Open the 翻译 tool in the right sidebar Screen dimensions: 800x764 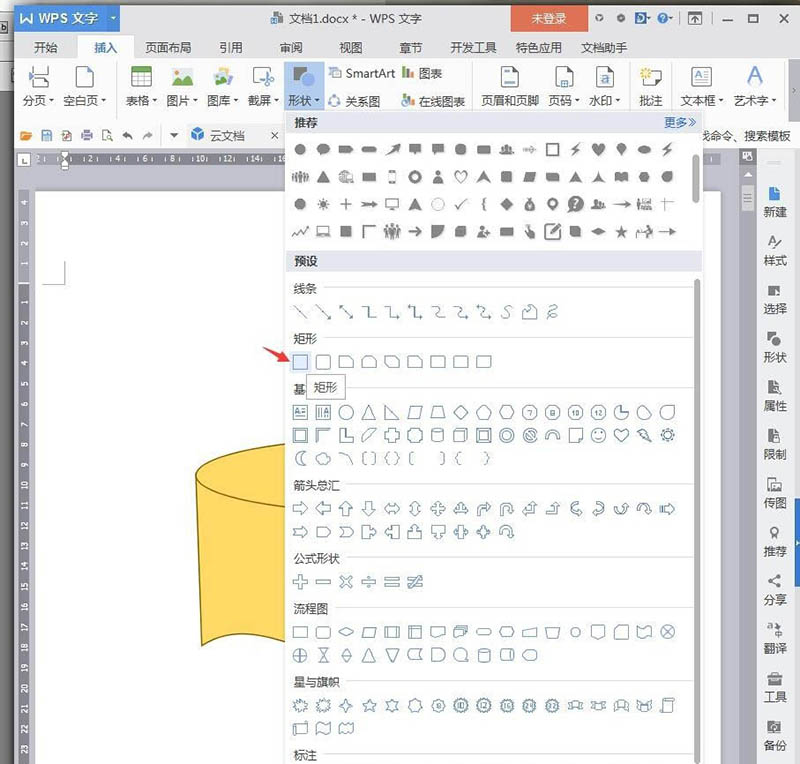click(x=774, y=636)
